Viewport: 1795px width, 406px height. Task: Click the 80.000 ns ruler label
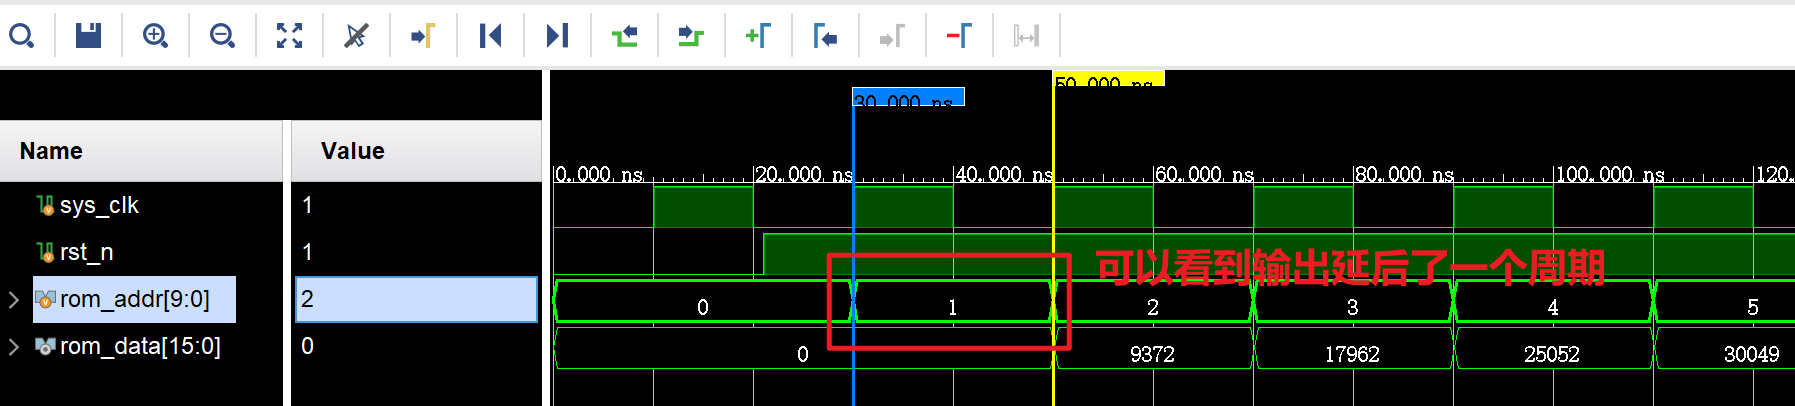tap(1404, 174)
